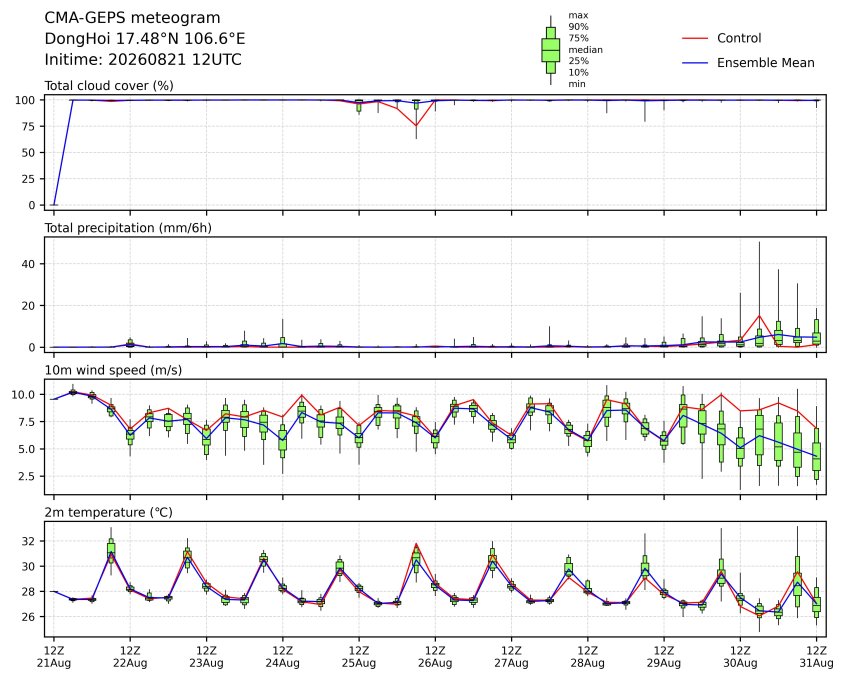845x680 pixels.
Task: Click the '12Z 22Aug' x-axis label
Action: 130,657
